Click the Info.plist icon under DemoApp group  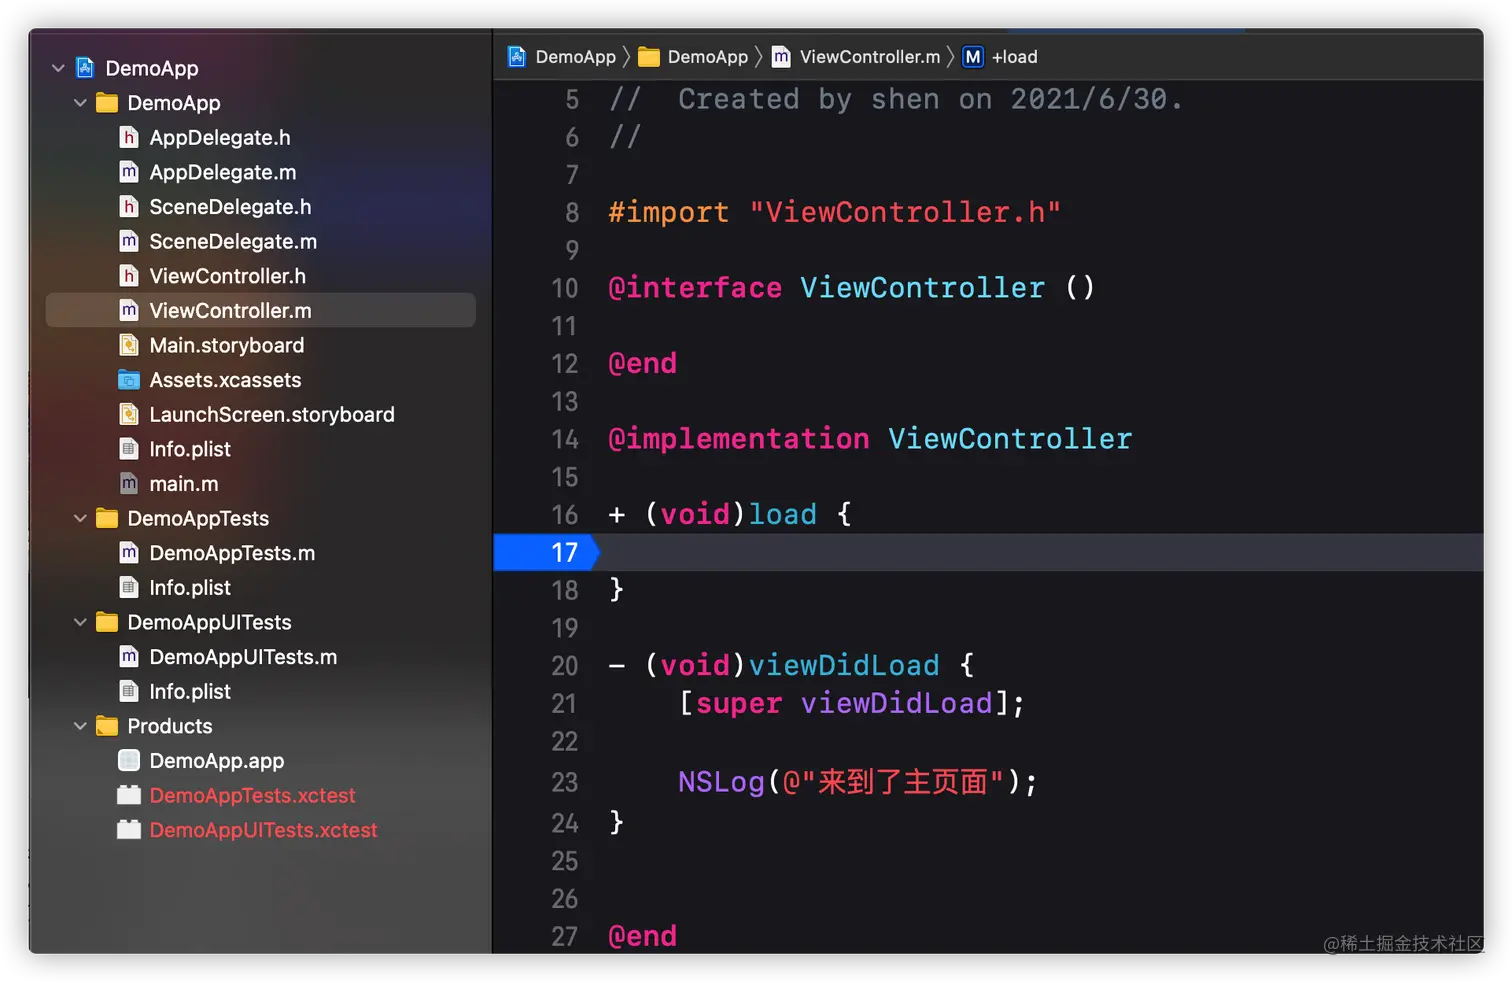point(129,449)
